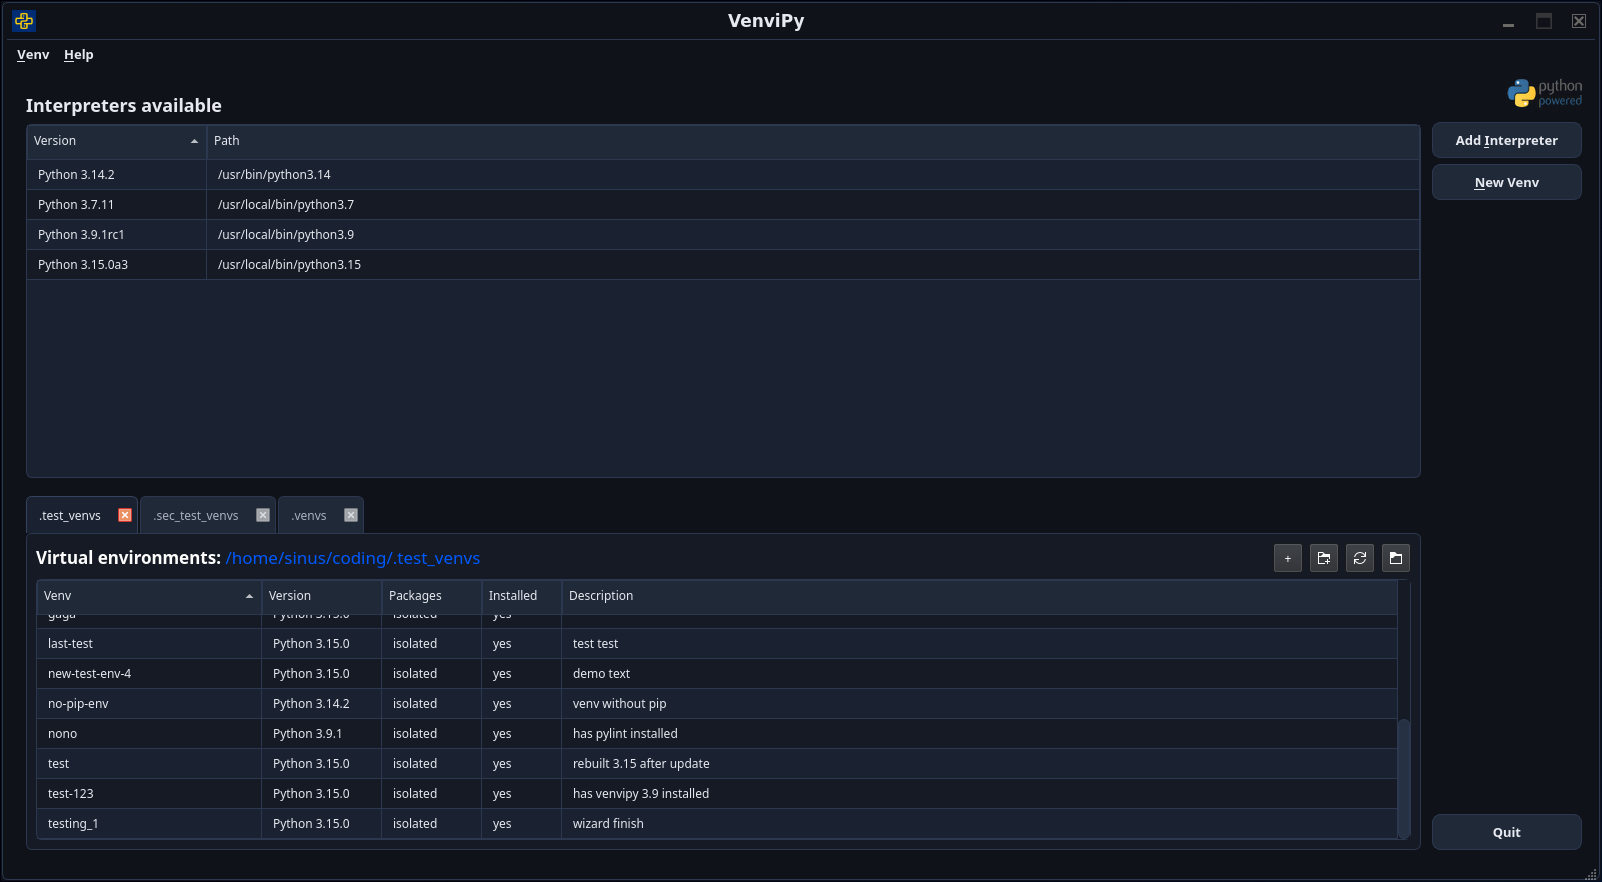This screenshot has height=882, width=1602.
Task: Click the Description column header
Action: pyautogui.click(x=979, y=596)
